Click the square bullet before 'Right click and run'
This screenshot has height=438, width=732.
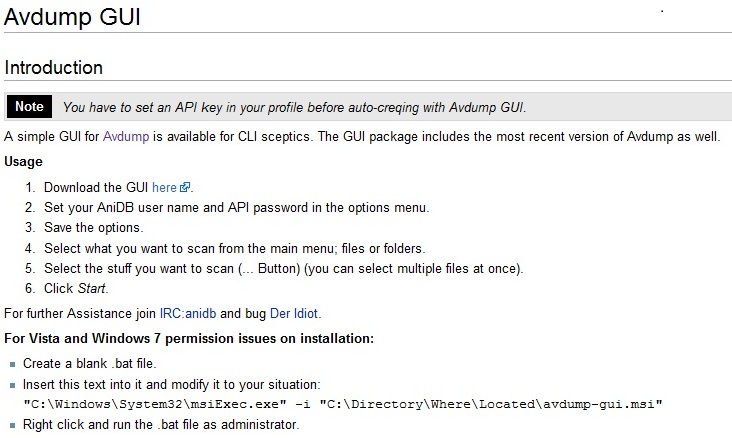pyautogui.click(x=13, y=425)
